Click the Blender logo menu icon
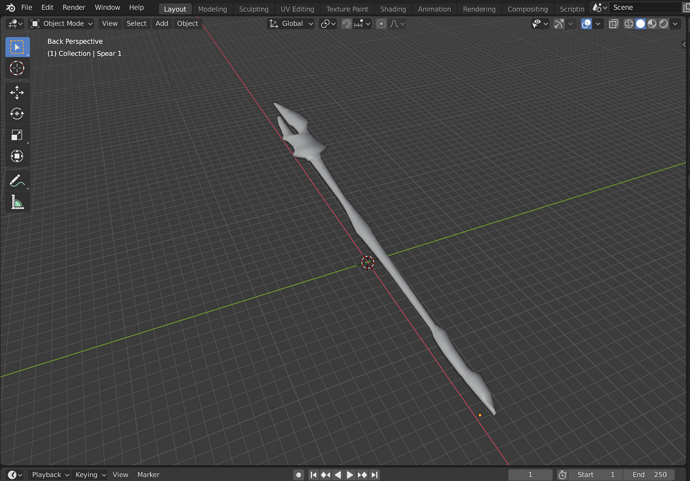The width and height of the screenshot is (690, 481). pos(10,7)
